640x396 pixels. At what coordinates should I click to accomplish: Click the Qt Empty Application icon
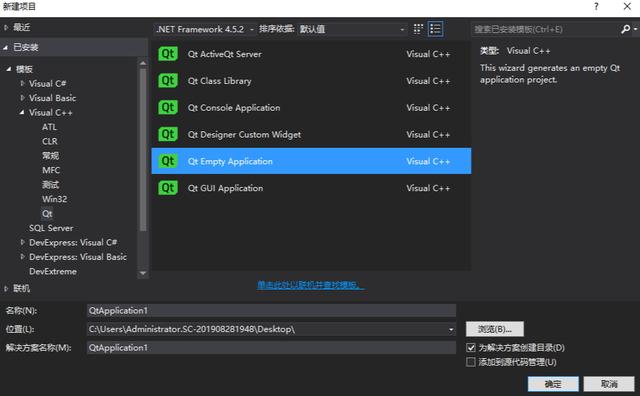[x=168, y=161]
